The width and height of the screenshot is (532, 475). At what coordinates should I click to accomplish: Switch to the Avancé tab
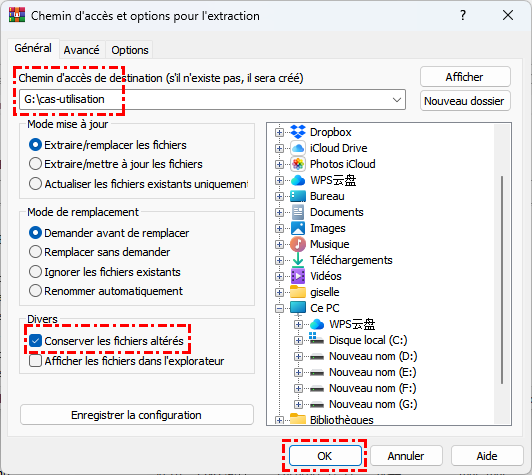click(x=81, y=50)
